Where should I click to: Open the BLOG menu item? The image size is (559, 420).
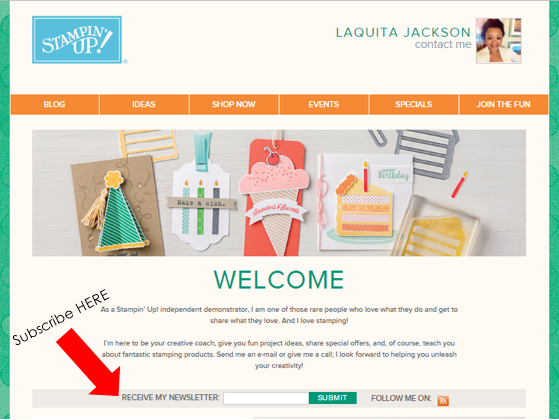click(x=55, y=104)
